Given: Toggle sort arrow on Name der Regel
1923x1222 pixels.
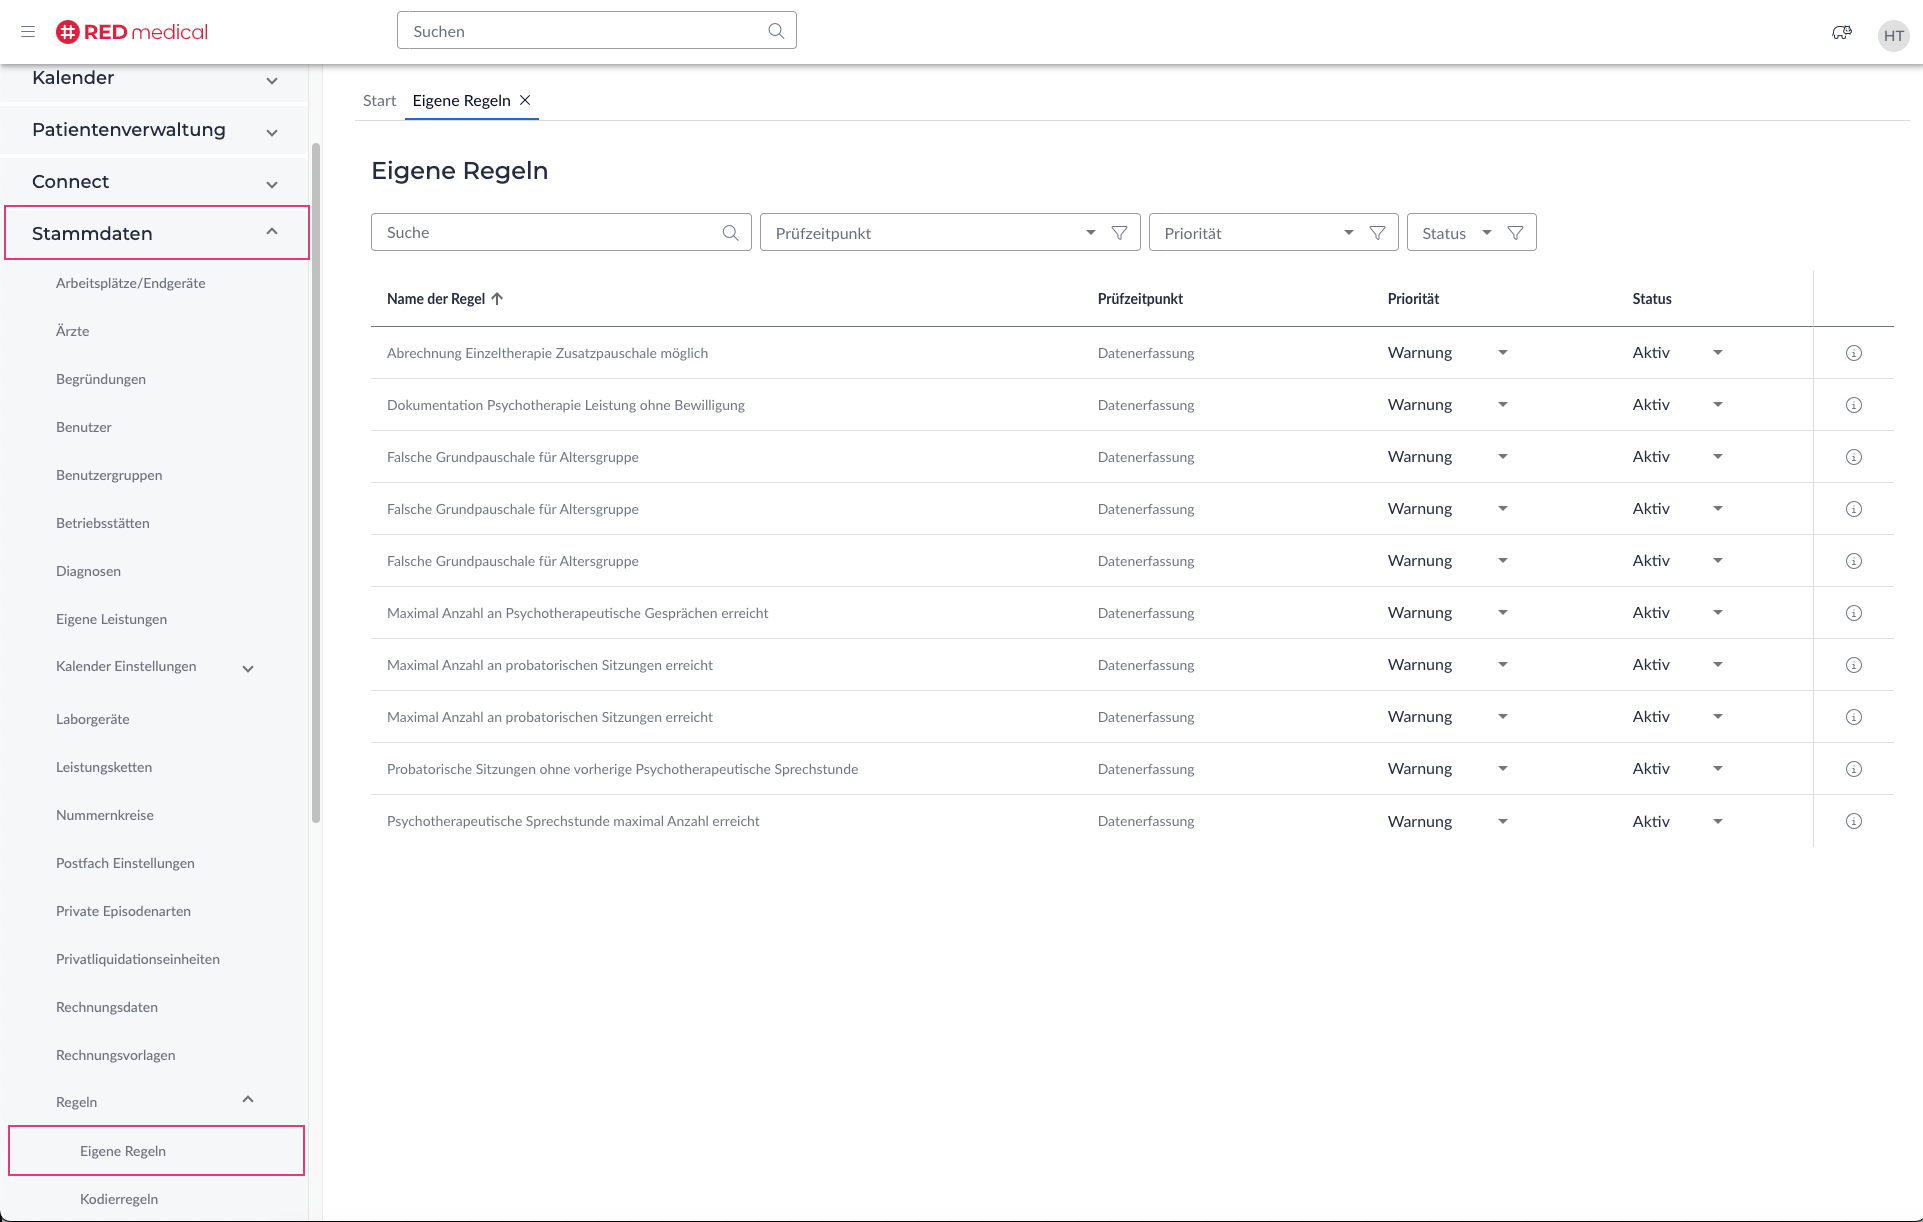Looking at the screenshot, I should tap(497, 299).
